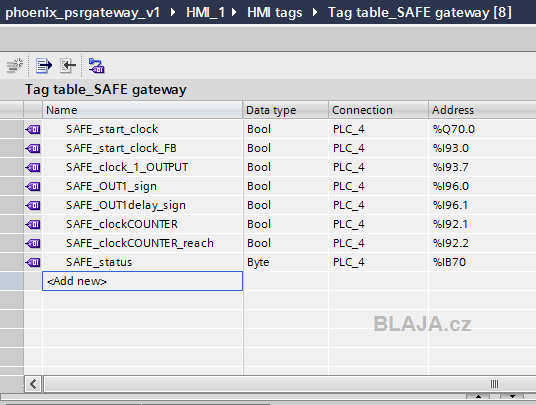
Task: Click the Add new tag input cell
Action: tap(143, 281)
